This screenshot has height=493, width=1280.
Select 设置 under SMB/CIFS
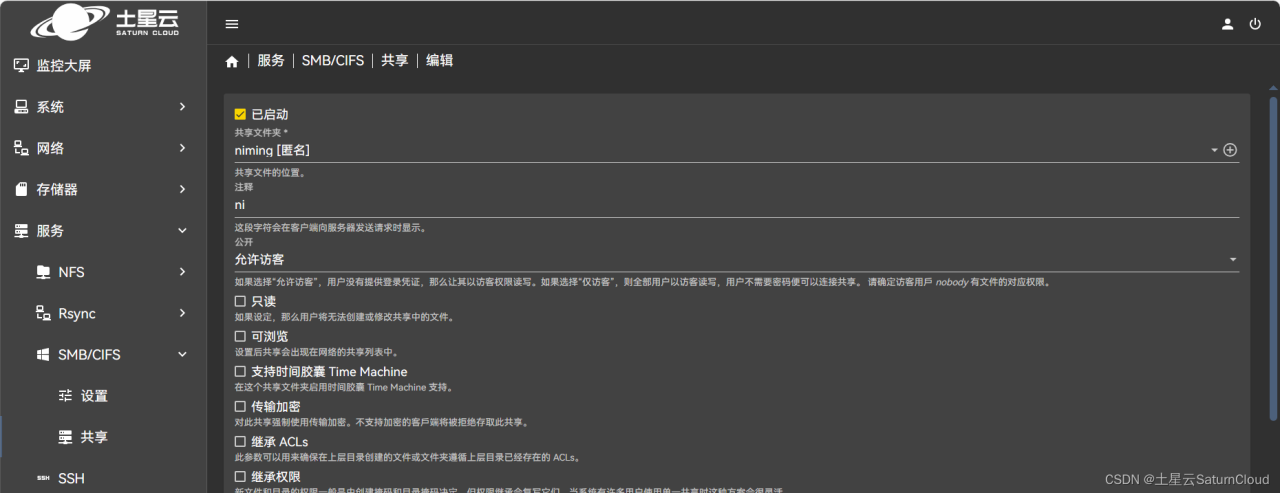tap(104, 396)
